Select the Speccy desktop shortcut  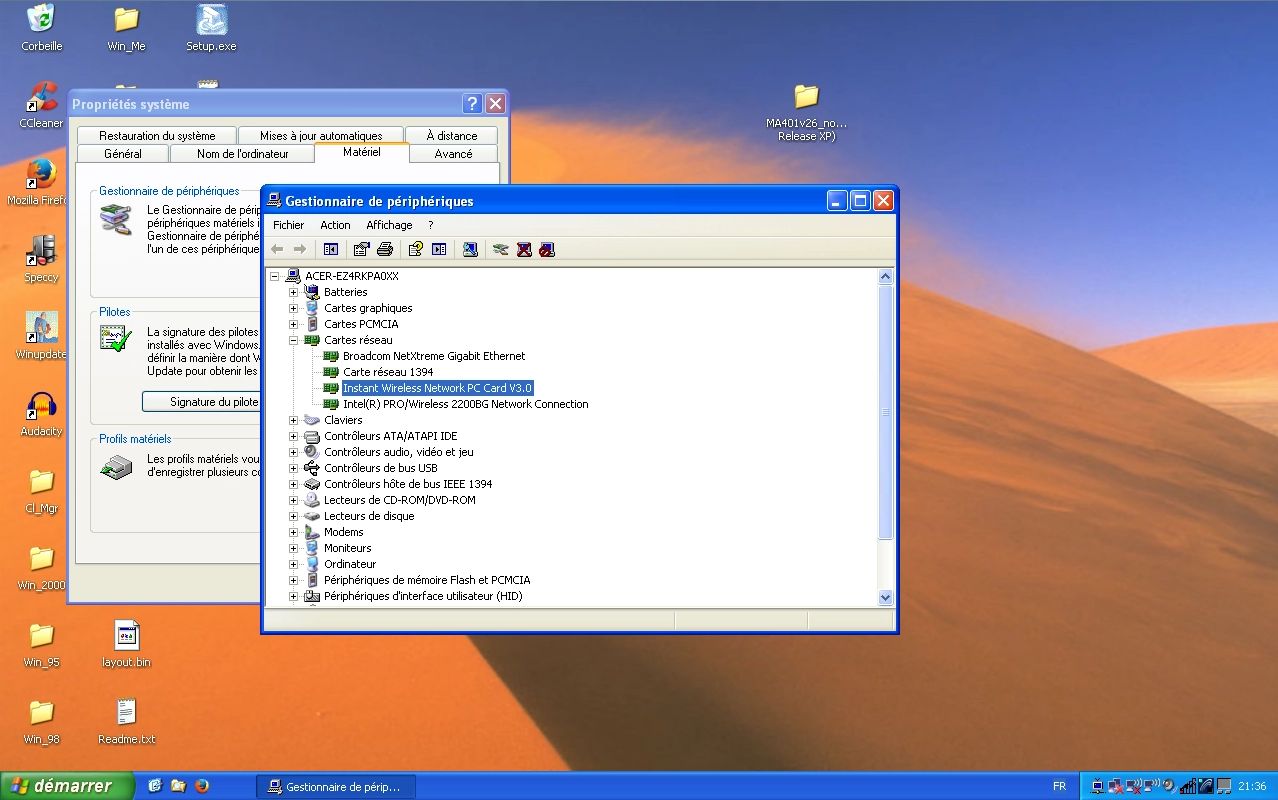[x=41, y=259]
